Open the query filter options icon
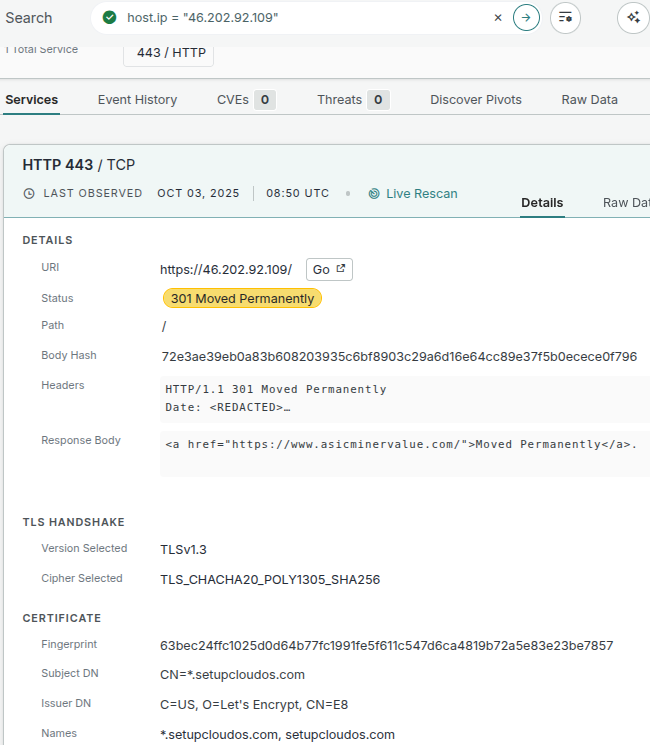Image resolution: width=650 pixels, height=745 pixels. [x=565, y=18]
